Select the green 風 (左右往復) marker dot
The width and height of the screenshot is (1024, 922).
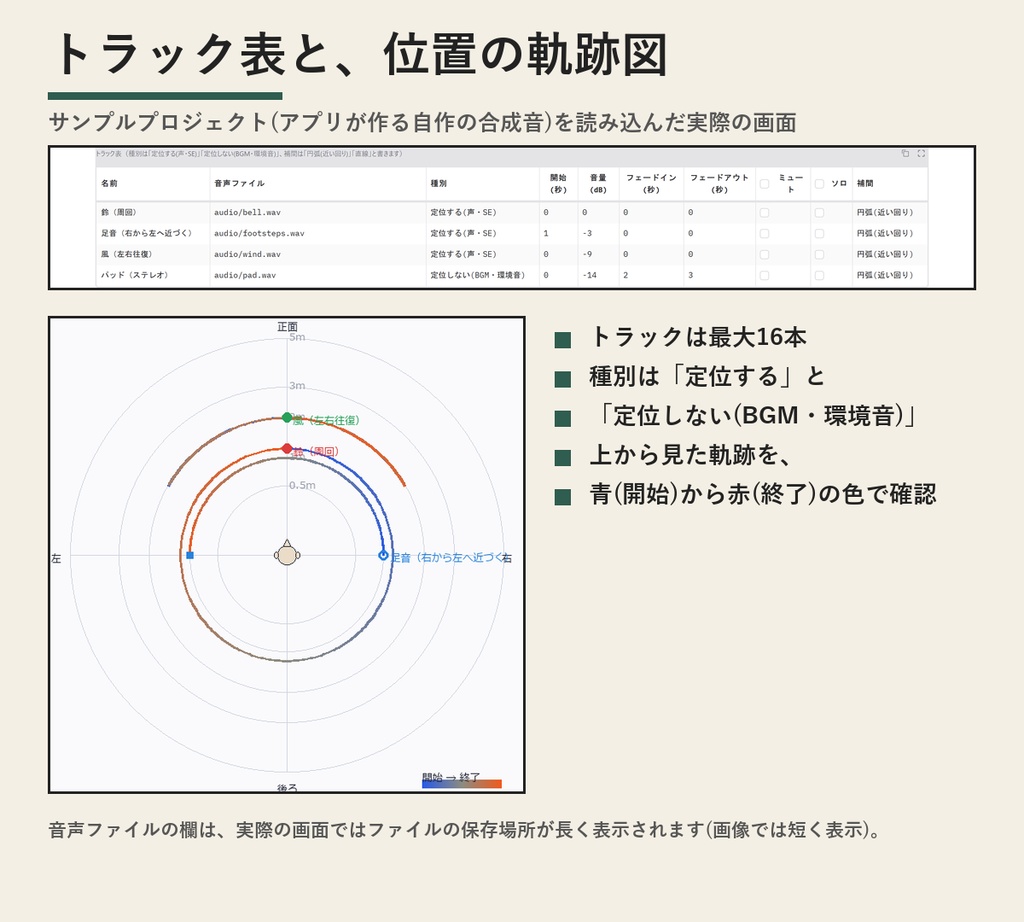(287, 417)
